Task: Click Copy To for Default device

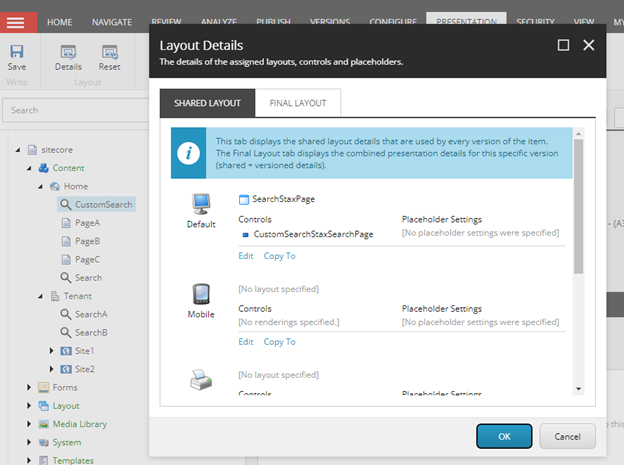Action: pos(279,256)
